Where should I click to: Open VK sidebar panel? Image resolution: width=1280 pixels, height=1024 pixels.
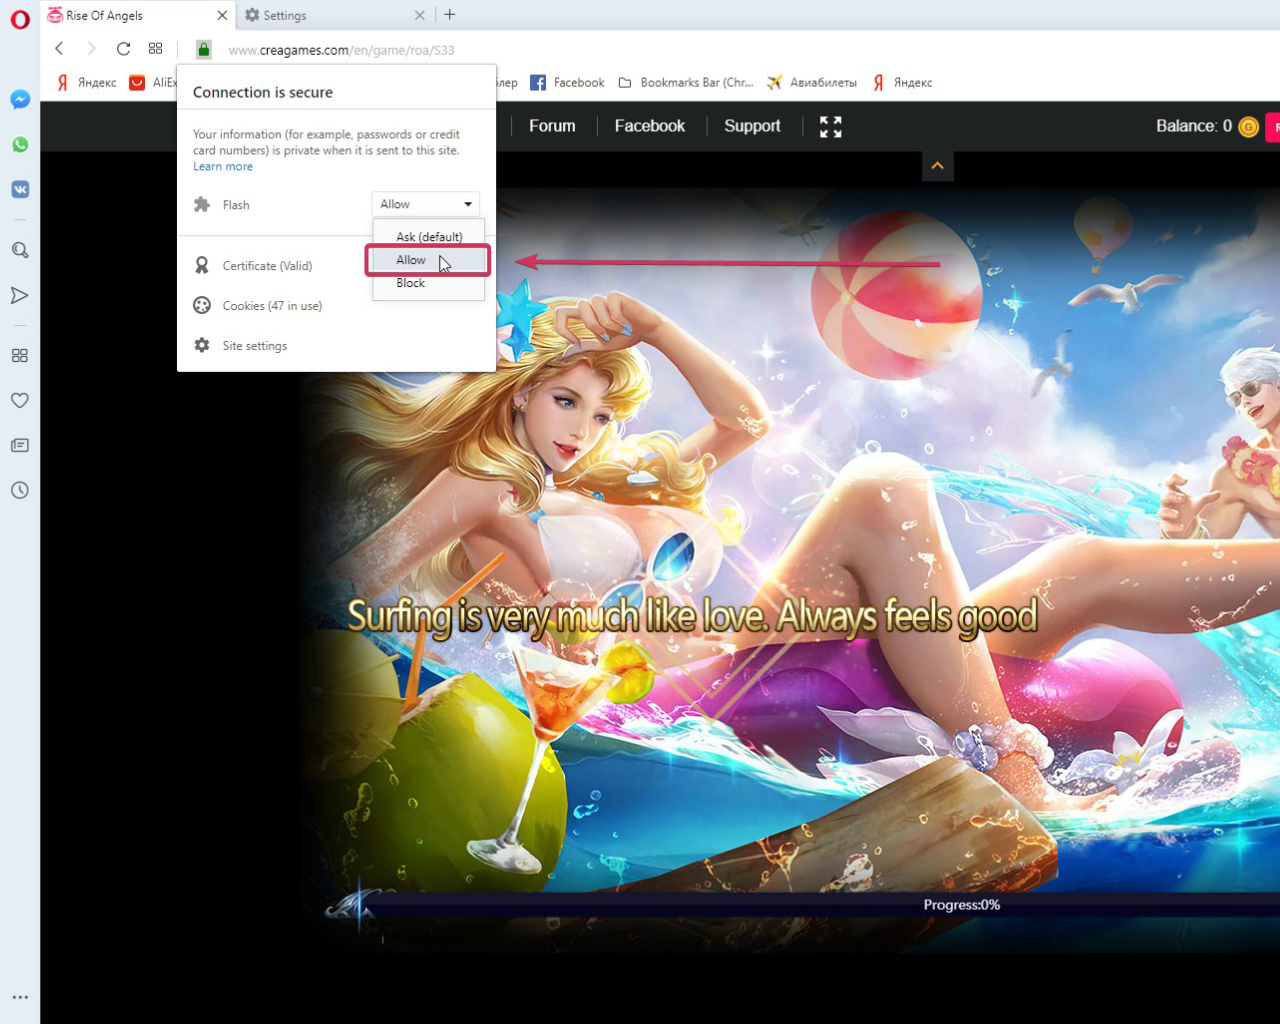pos(20,190)
